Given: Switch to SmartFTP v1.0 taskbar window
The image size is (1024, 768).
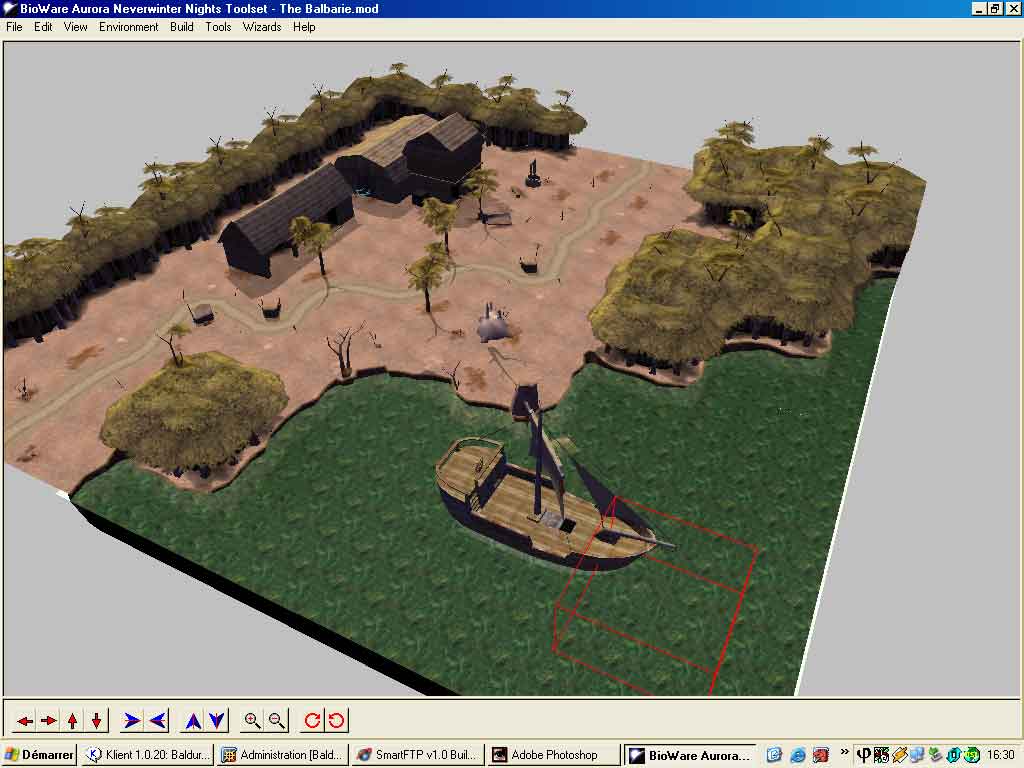Looking at the screenshot, I should (x=418, y=755).
